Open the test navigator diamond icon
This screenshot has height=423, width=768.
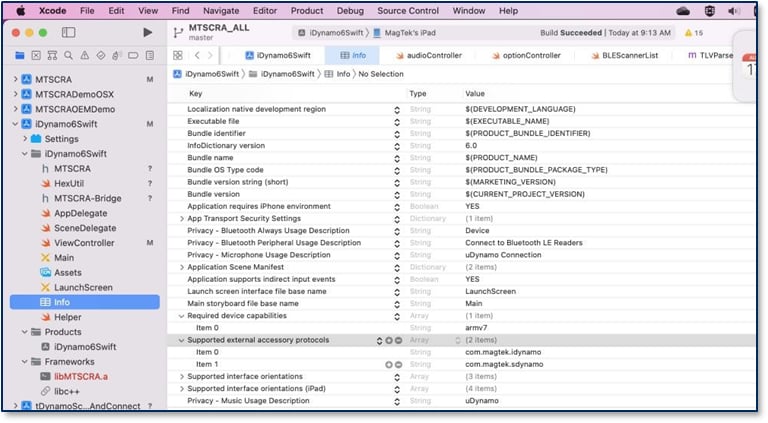point(101,55)
